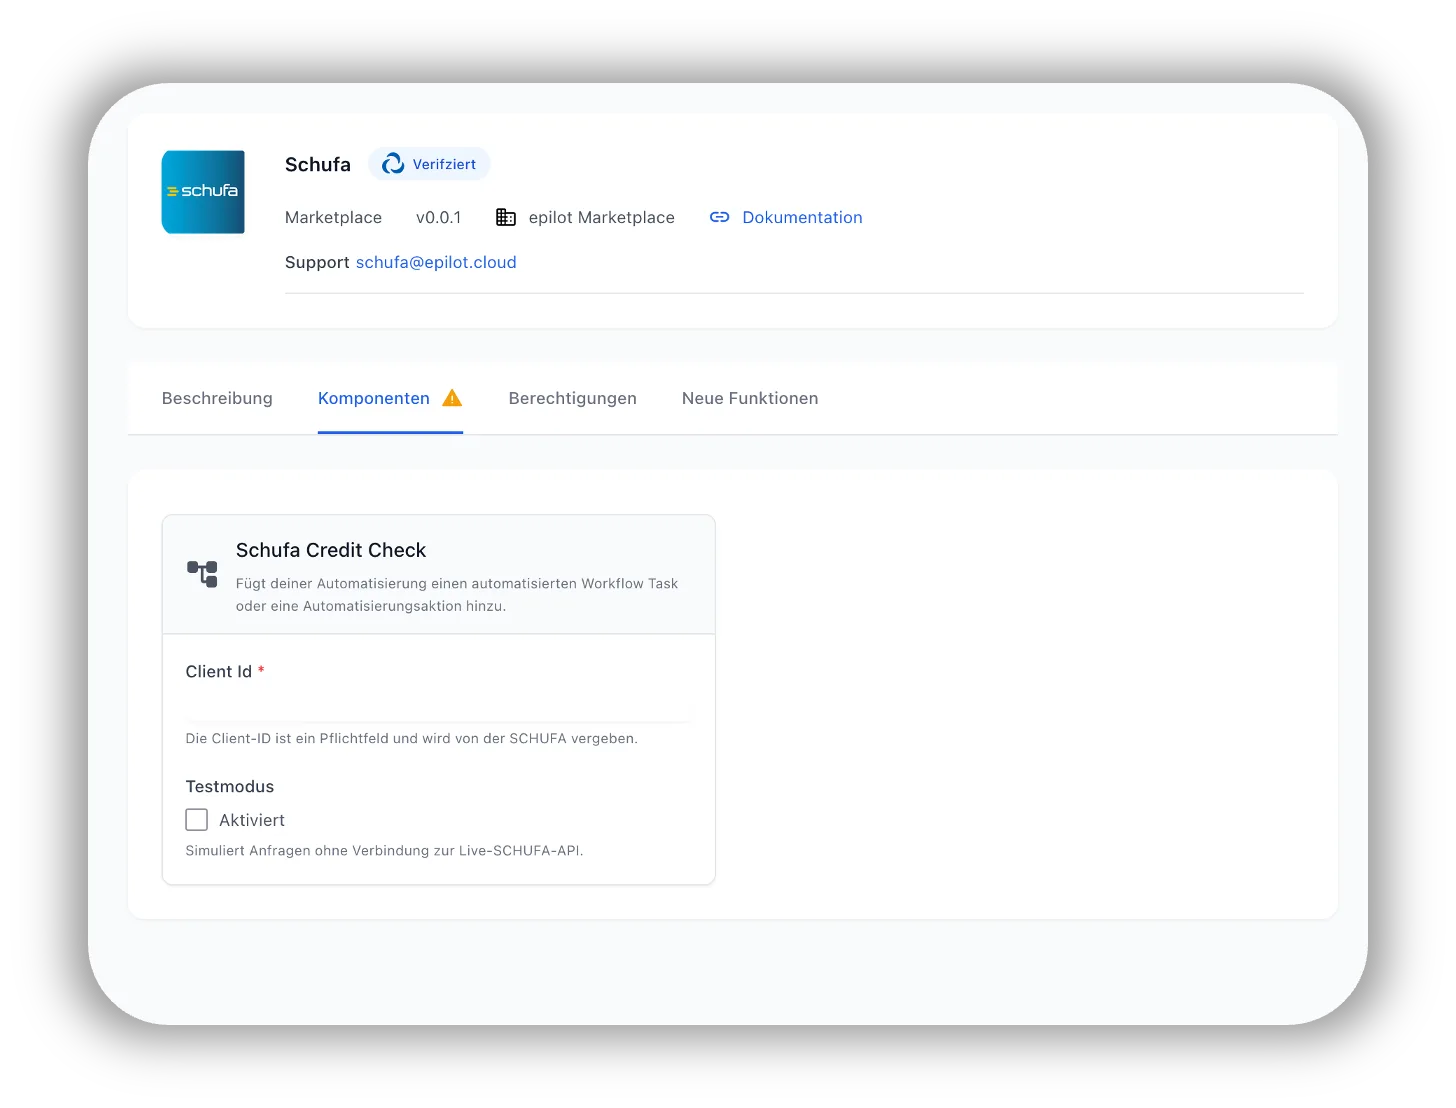Click the Marketplace category text
This screenshot has width=1456, height=1108.
(x=333, y=218)
